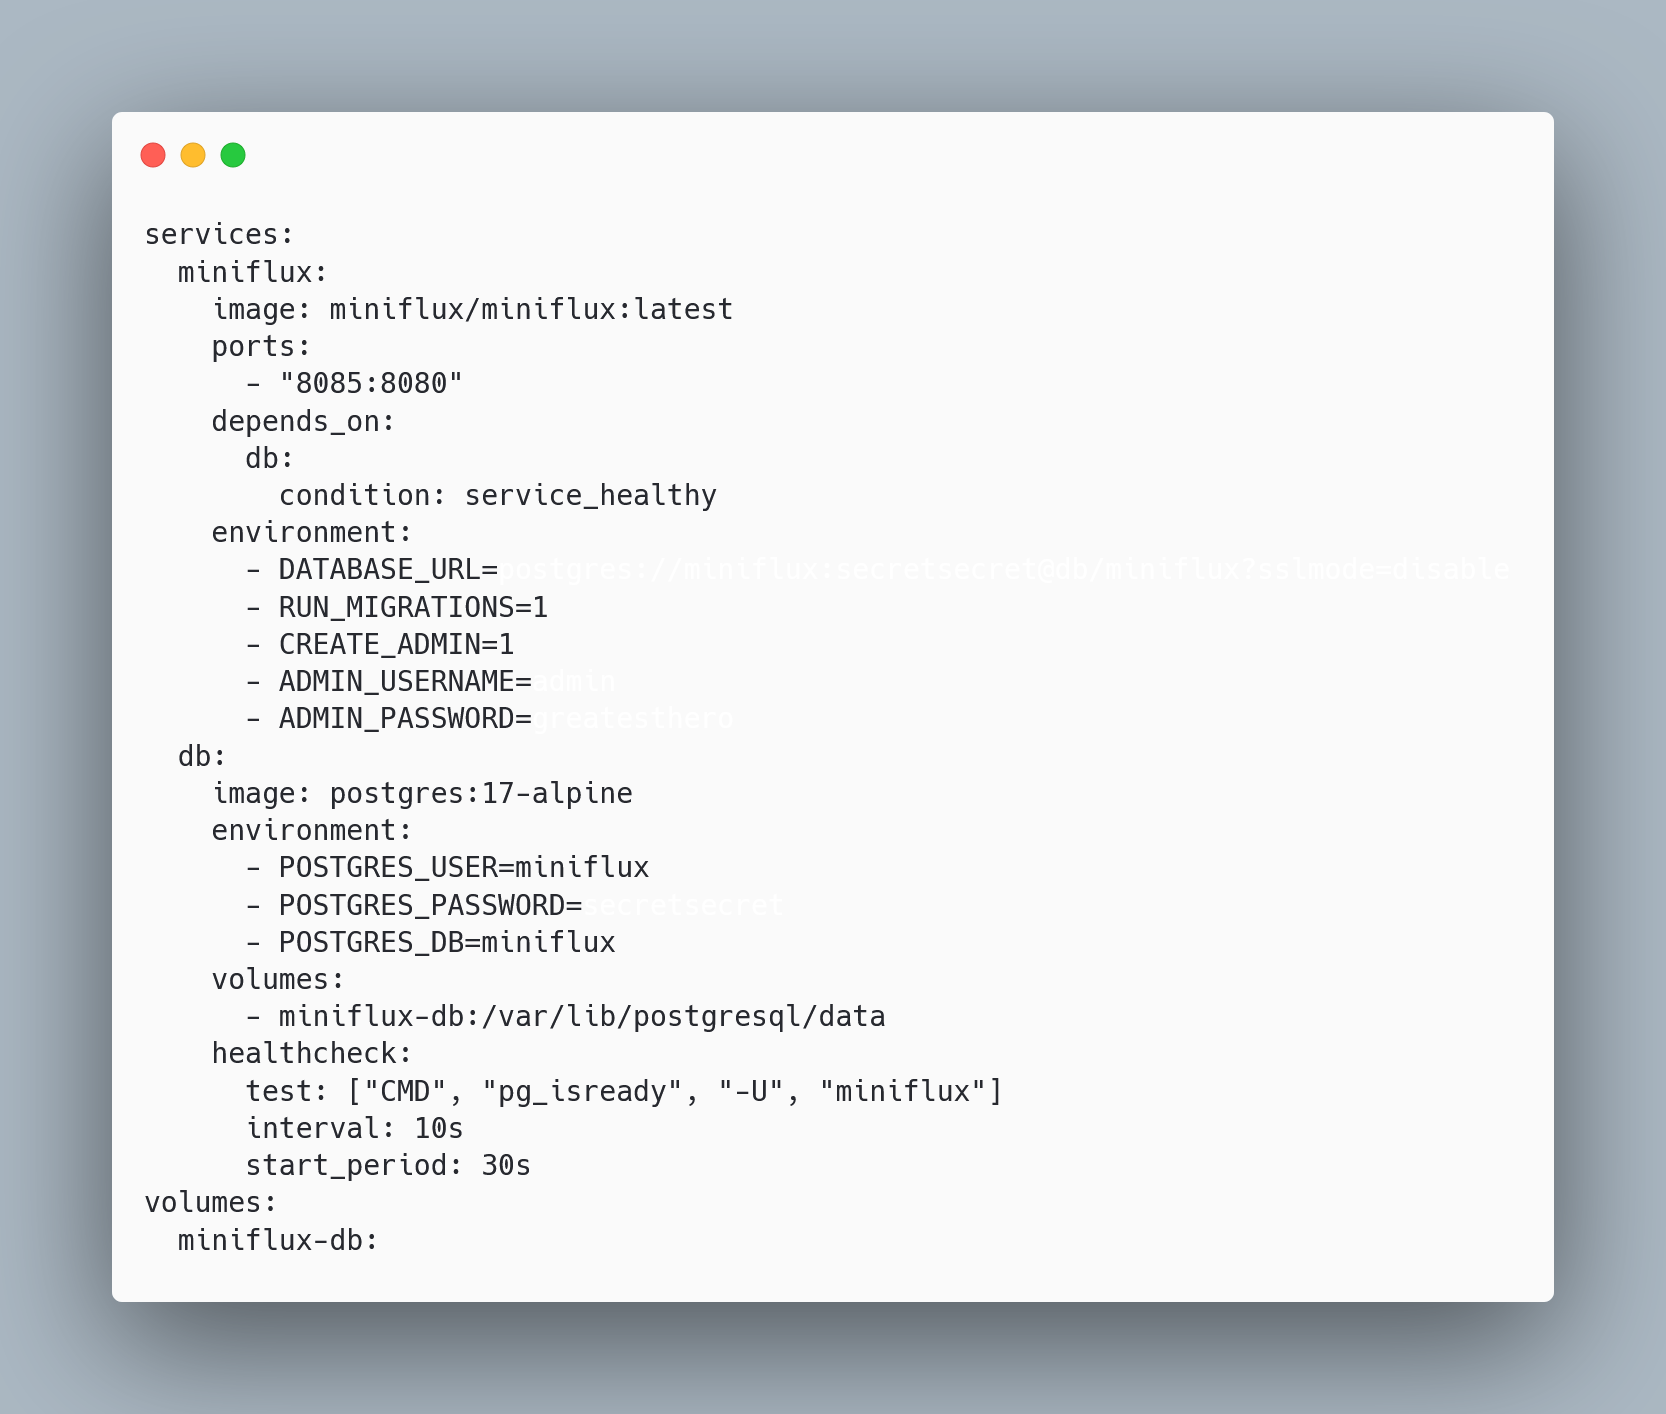The height and width of the screenshot is (1414, 1666).
Task: Click the depends_on: key
Action: [304, 421]
